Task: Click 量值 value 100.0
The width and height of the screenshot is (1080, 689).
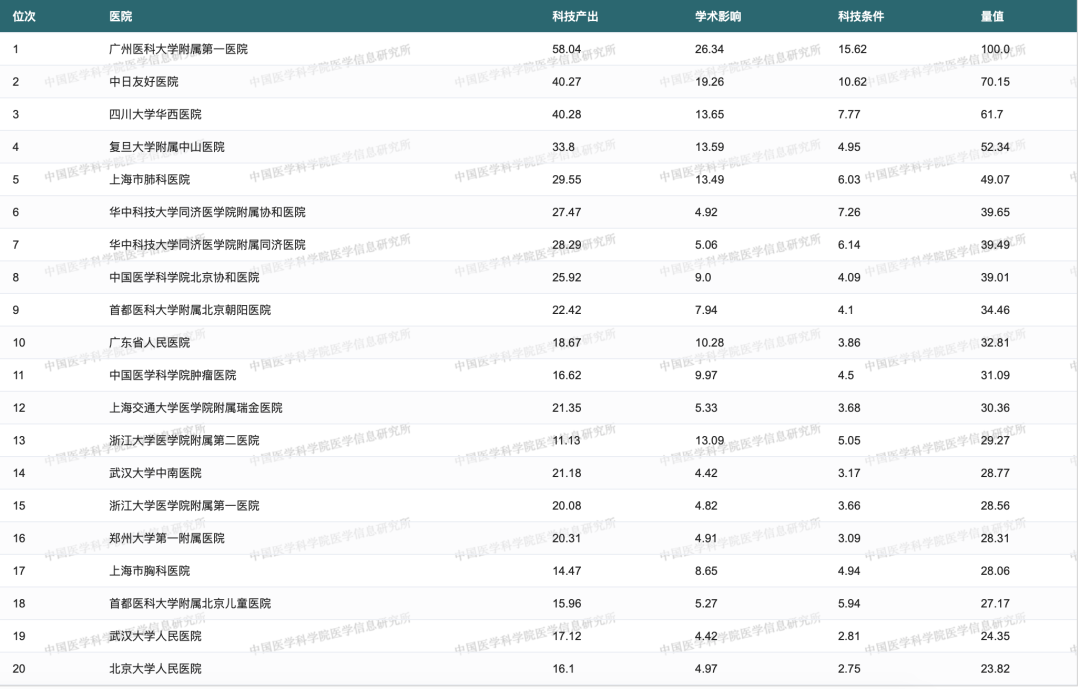Action: (x=995, y=49)
